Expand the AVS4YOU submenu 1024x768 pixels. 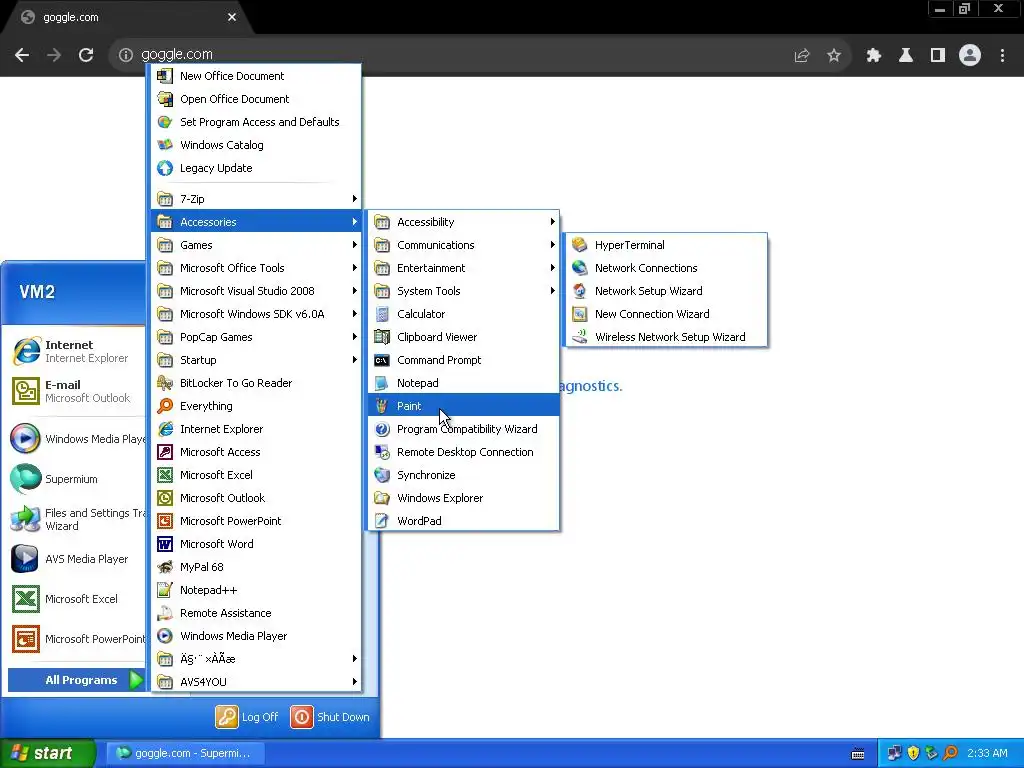257,682
